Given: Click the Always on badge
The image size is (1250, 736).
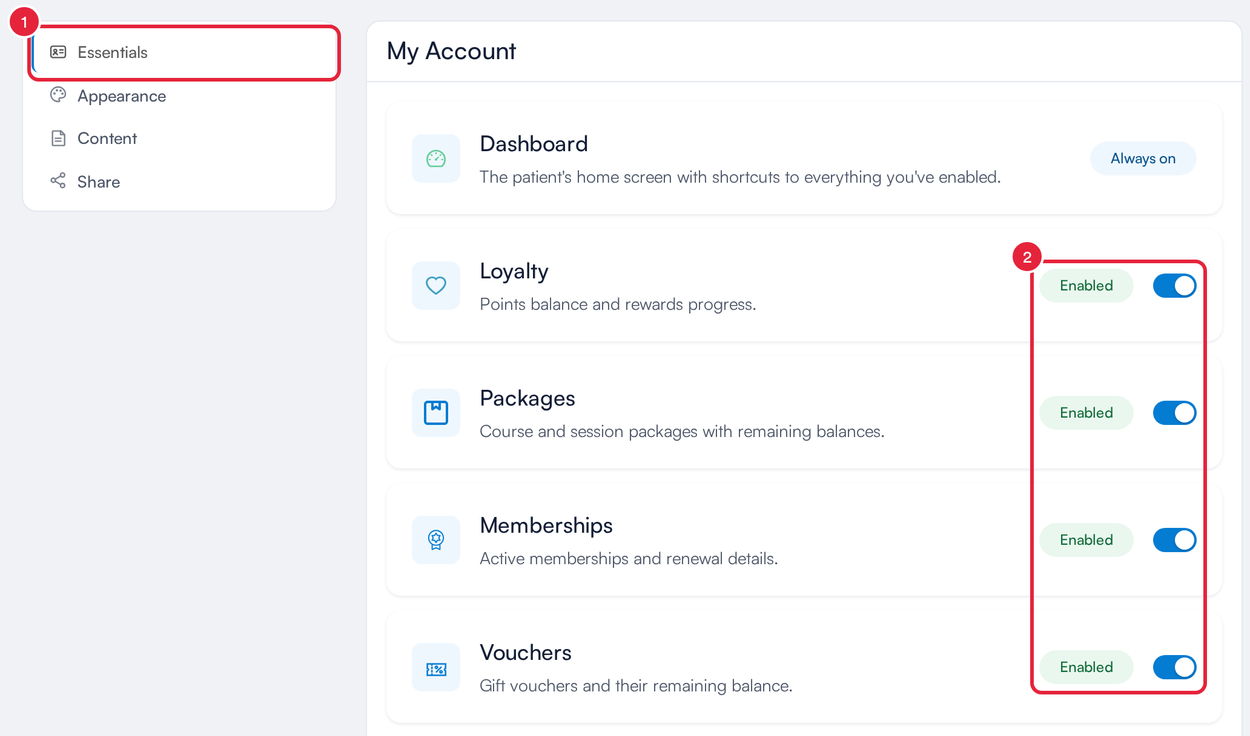Looking at the screenshot, I should click(x=1143, y=158).
